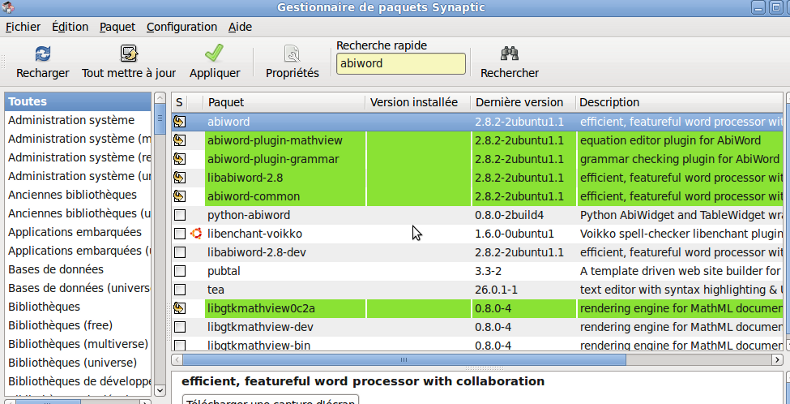Image resolution: width=790 pixels, height=404 pixels.
Task: Click the Recherche rapide search field
Action: (401, 64)
